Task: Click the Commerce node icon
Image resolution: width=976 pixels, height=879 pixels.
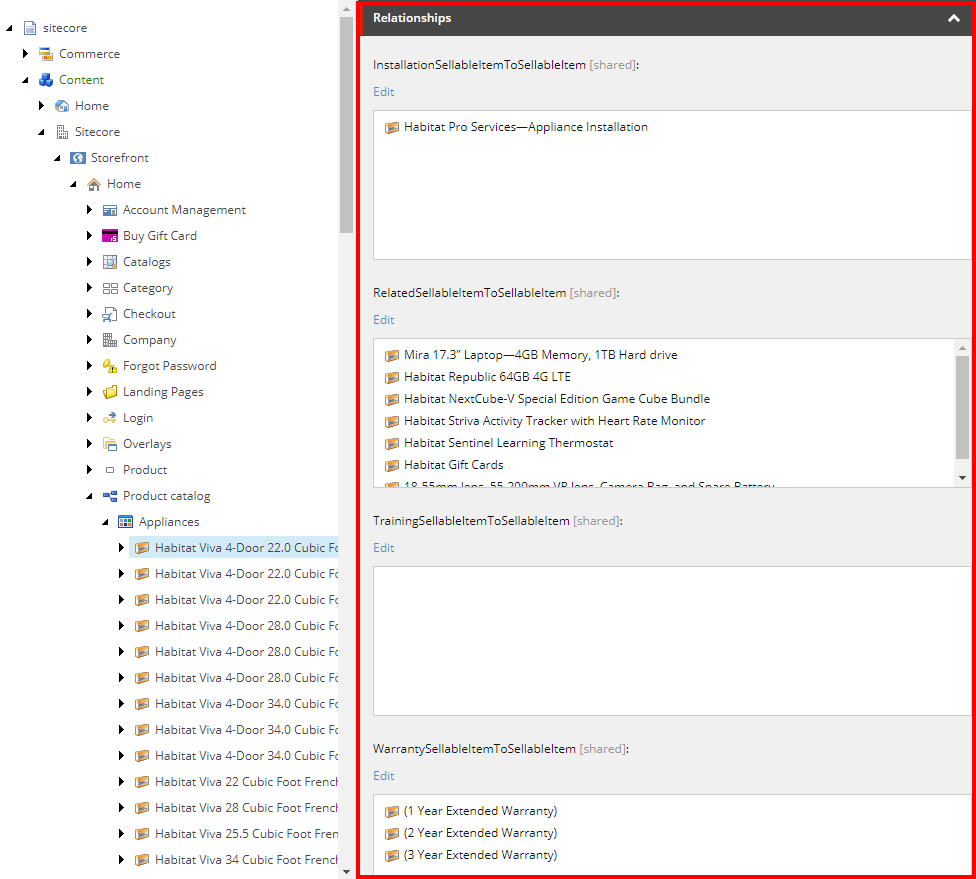Action: 46,54
